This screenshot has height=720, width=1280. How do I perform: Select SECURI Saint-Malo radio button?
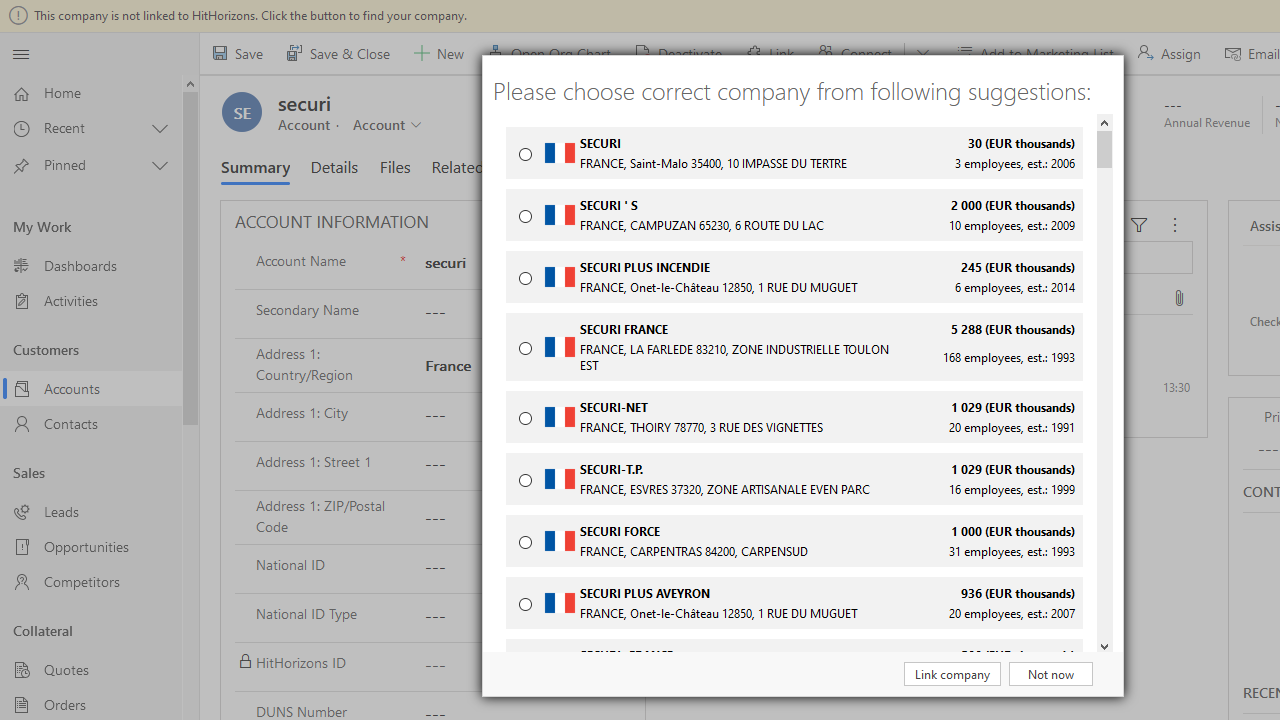point(525,154)
